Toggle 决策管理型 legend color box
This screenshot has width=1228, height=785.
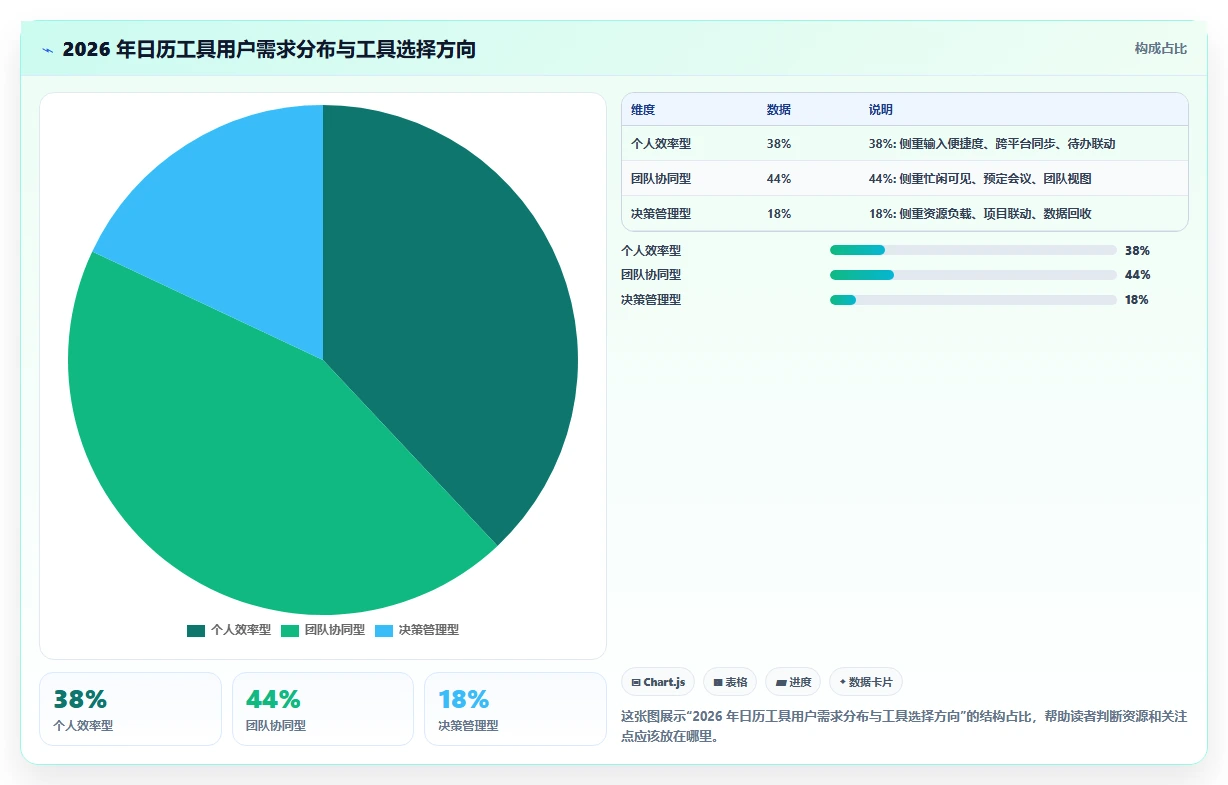(384, 630)
